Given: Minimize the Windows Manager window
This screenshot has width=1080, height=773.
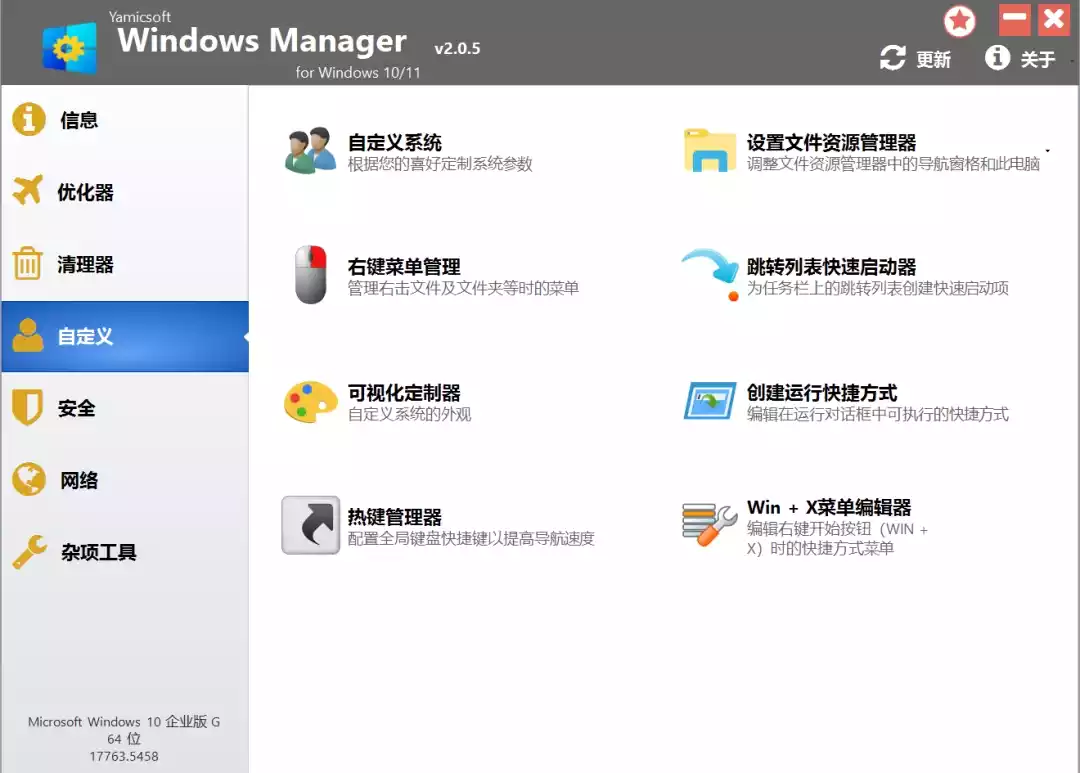Looking at the screenshot, I should pos(1015,19).
